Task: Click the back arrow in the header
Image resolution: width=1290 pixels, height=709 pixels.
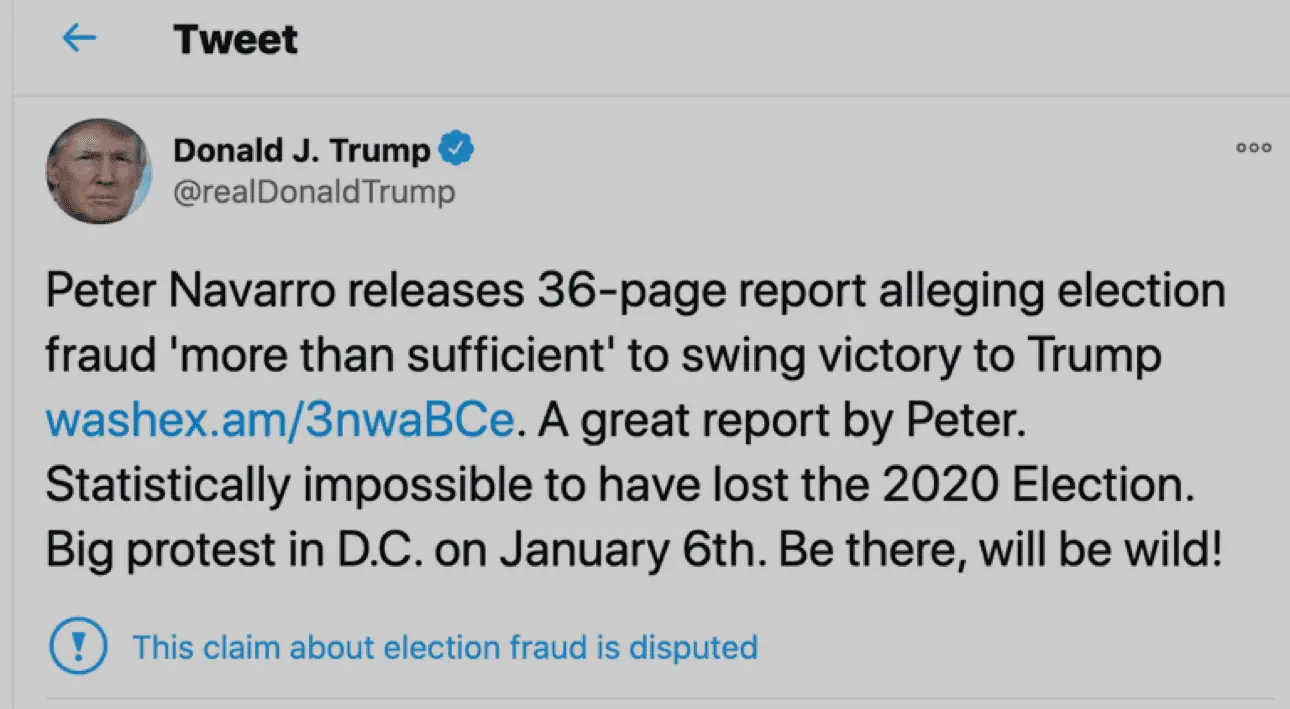Action: click(x=79, y=39)
